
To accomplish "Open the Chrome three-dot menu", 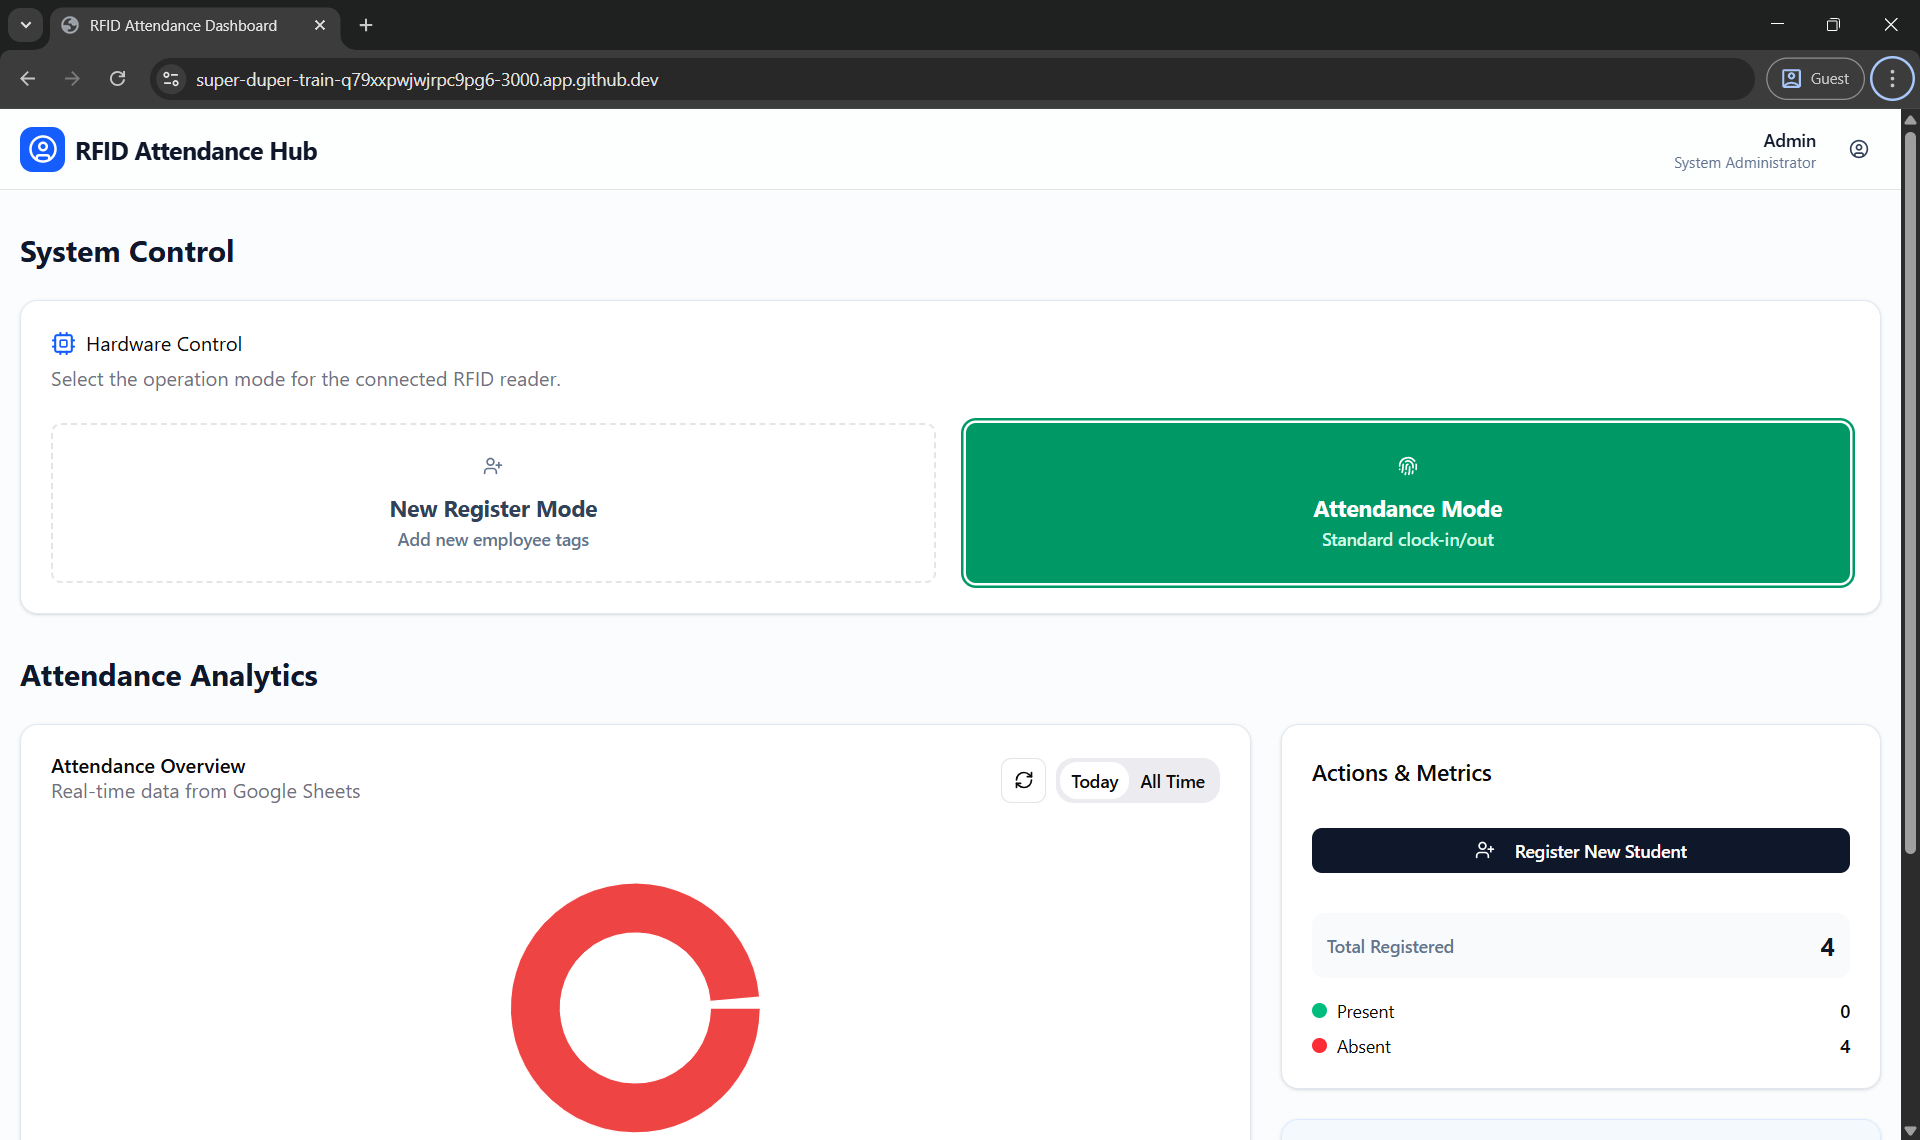I will click(x=1891, y=79).
